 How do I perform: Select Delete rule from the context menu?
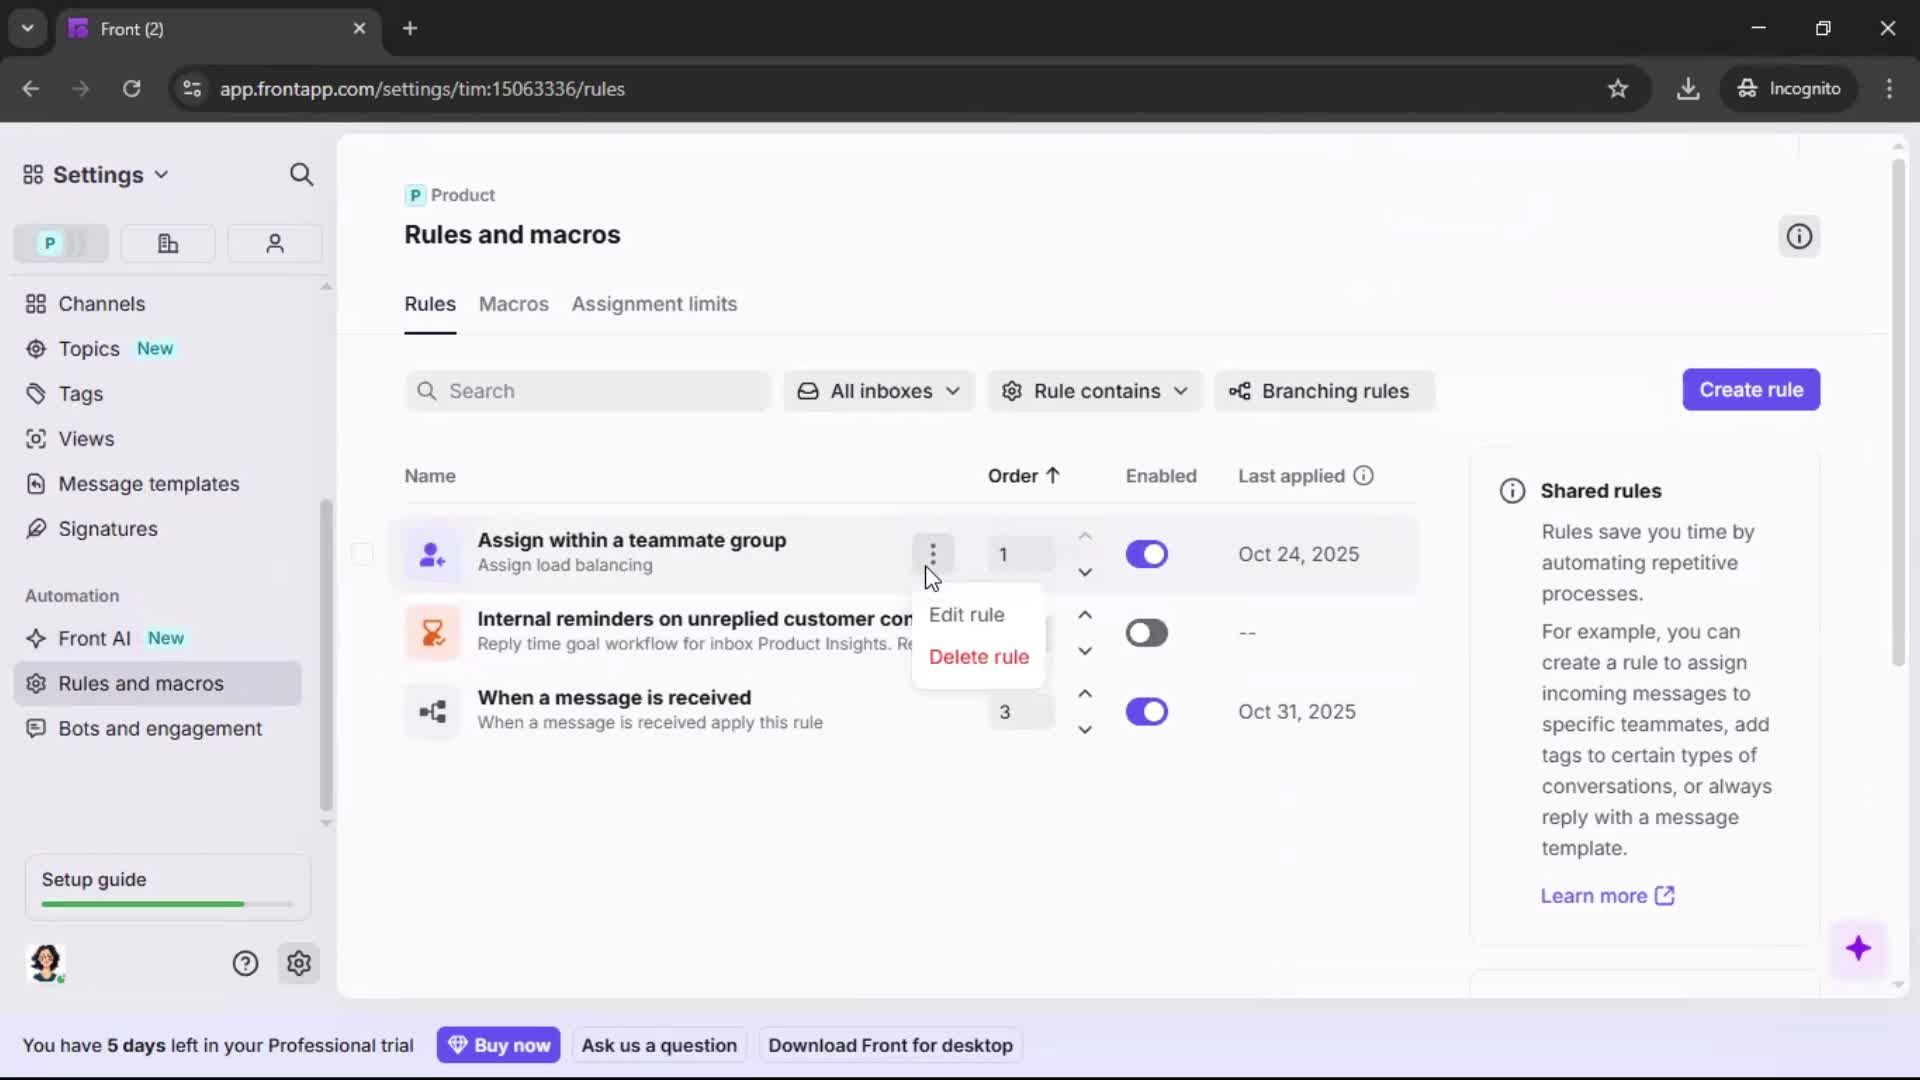pyautogui.click(x=978, y=657)
